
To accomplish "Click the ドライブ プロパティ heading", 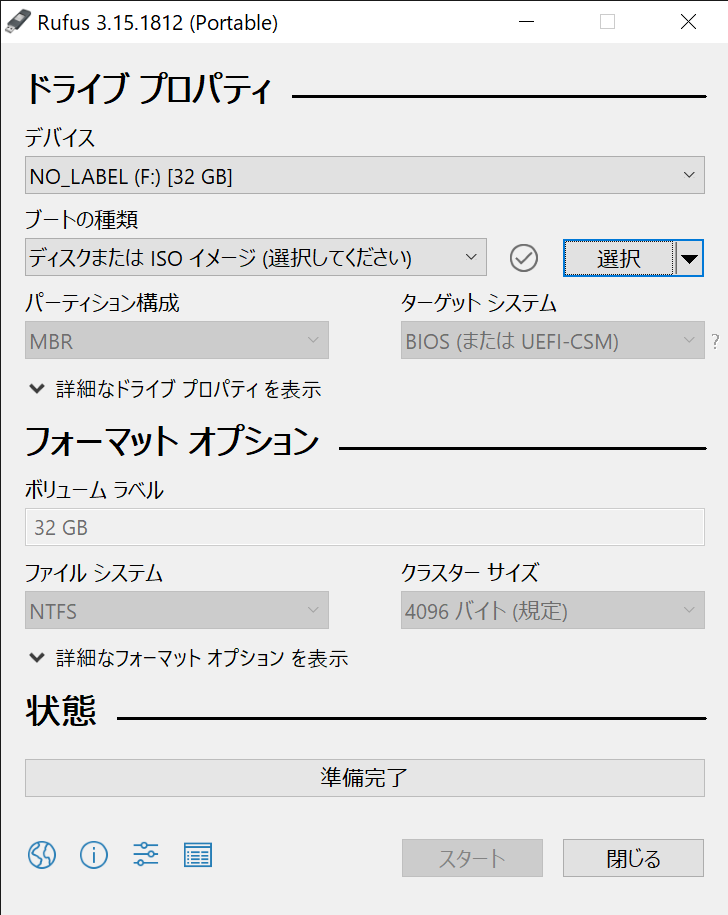I will pos(149,89).
